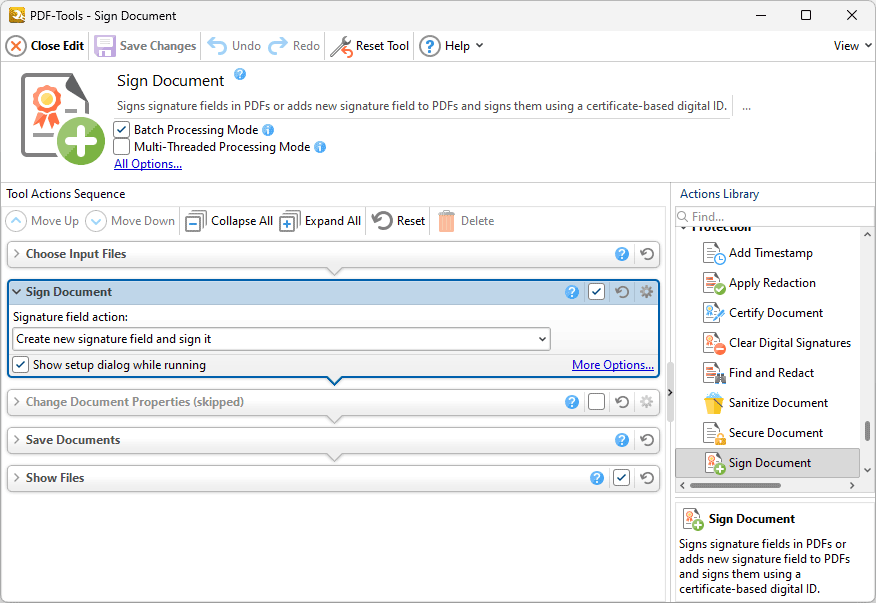Select Secure Document action
The width and height of the screenshot is (876, 603).
click(767, 433)
